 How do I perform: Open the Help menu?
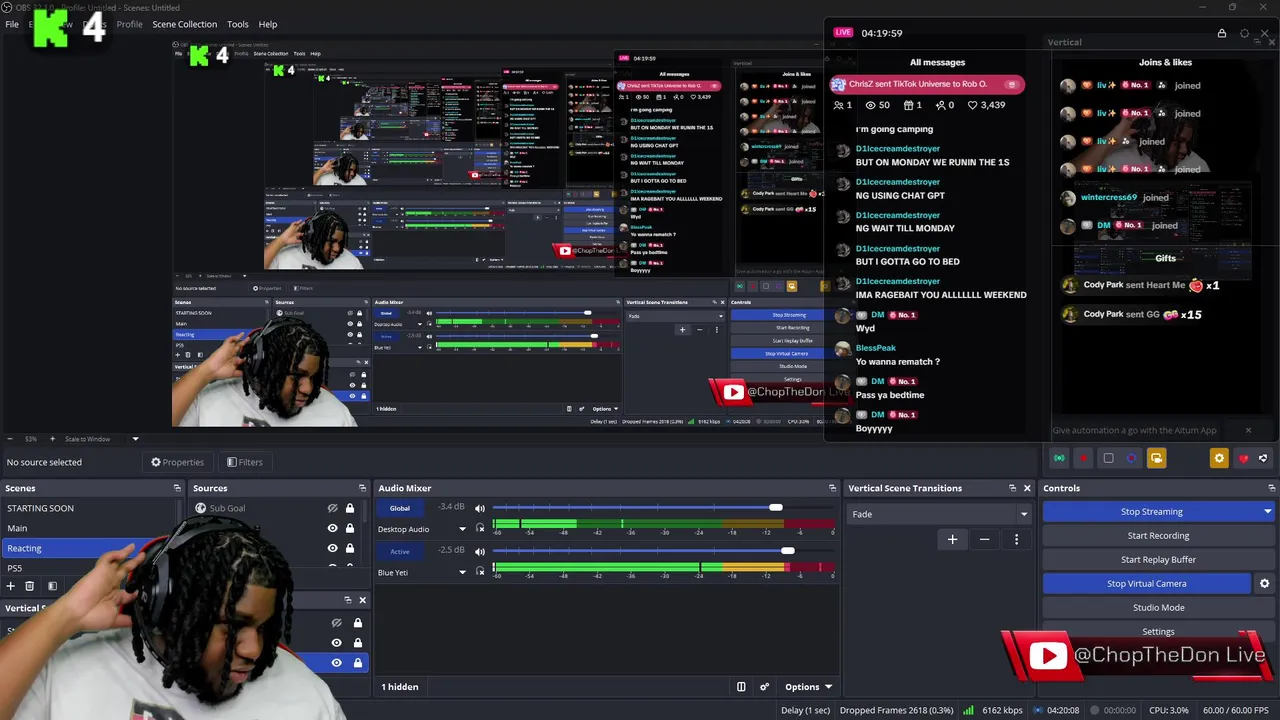(x=268, y=24)
